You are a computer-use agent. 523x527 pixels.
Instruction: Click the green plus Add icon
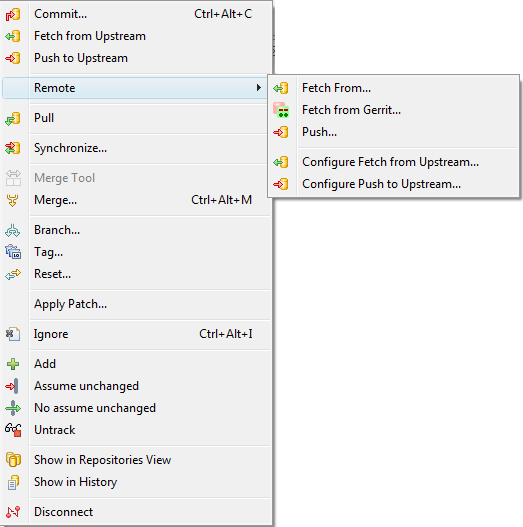click(x=13, y=364)
